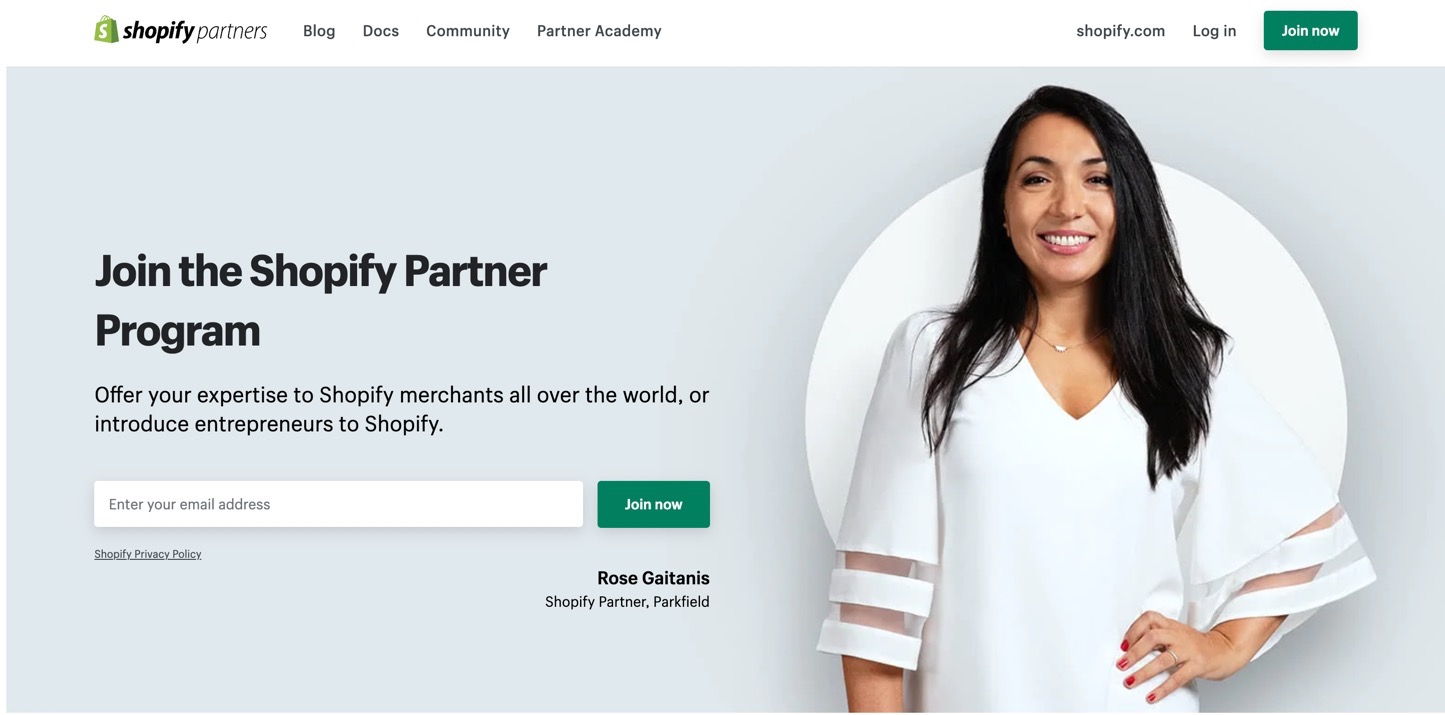The image size is (1445, 715).
Task: Focus the "Enter your email address" field
Action: coord(338,504)
